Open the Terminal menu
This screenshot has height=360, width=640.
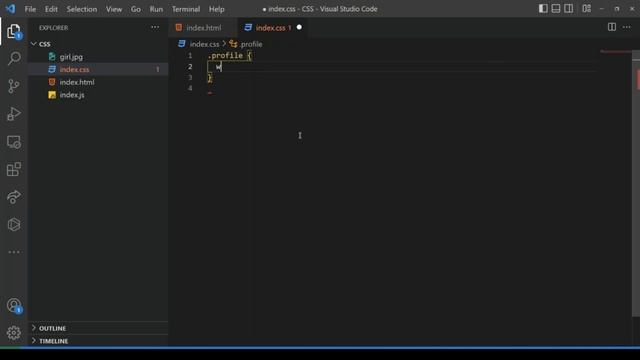click(186, 9)
